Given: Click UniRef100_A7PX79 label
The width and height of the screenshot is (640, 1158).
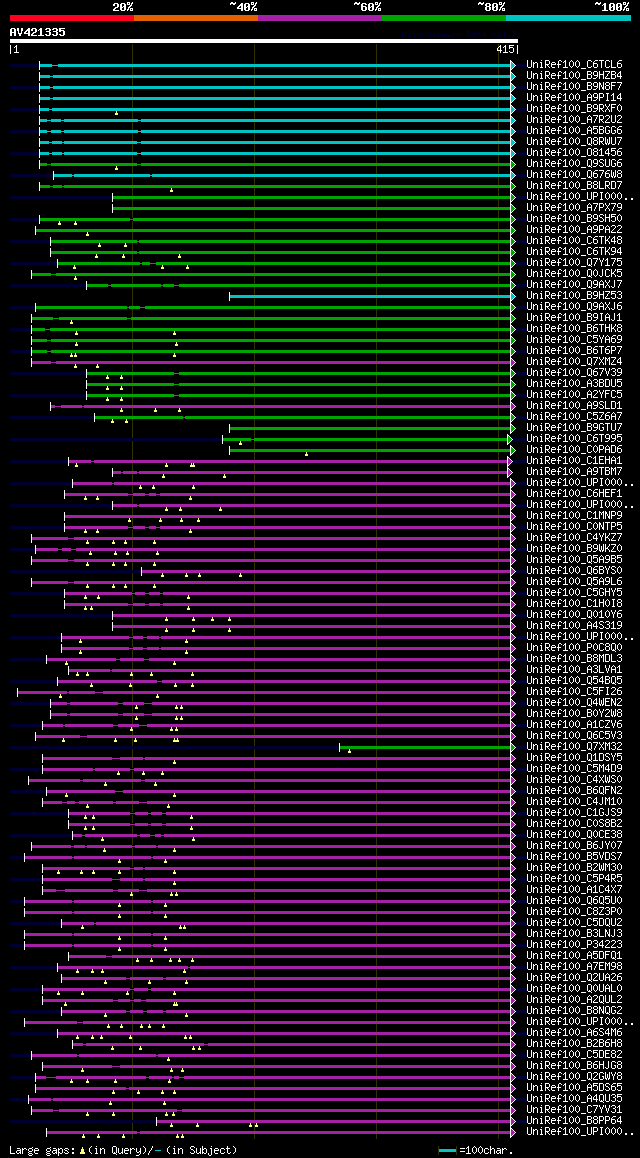Looking at the screenshot, I should [x=574, y=208].
